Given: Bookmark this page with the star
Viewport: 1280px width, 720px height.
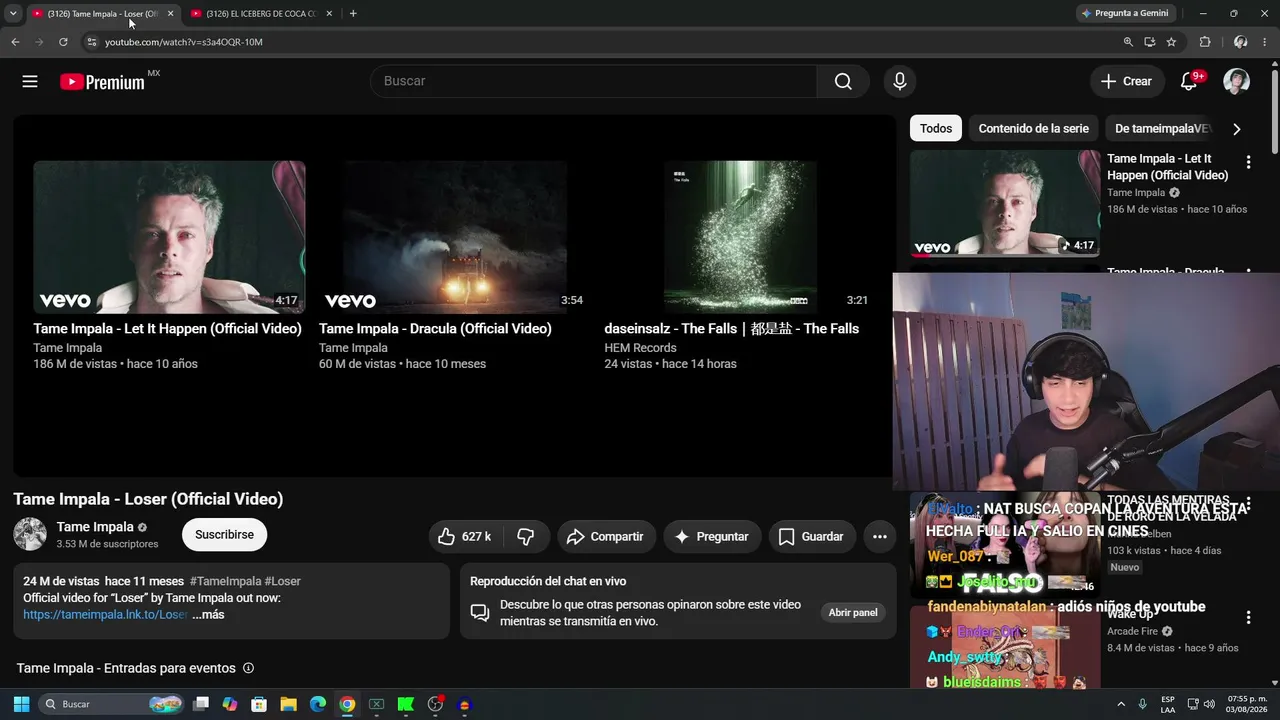Looking at the screenshot, I should click(1171, 42).
